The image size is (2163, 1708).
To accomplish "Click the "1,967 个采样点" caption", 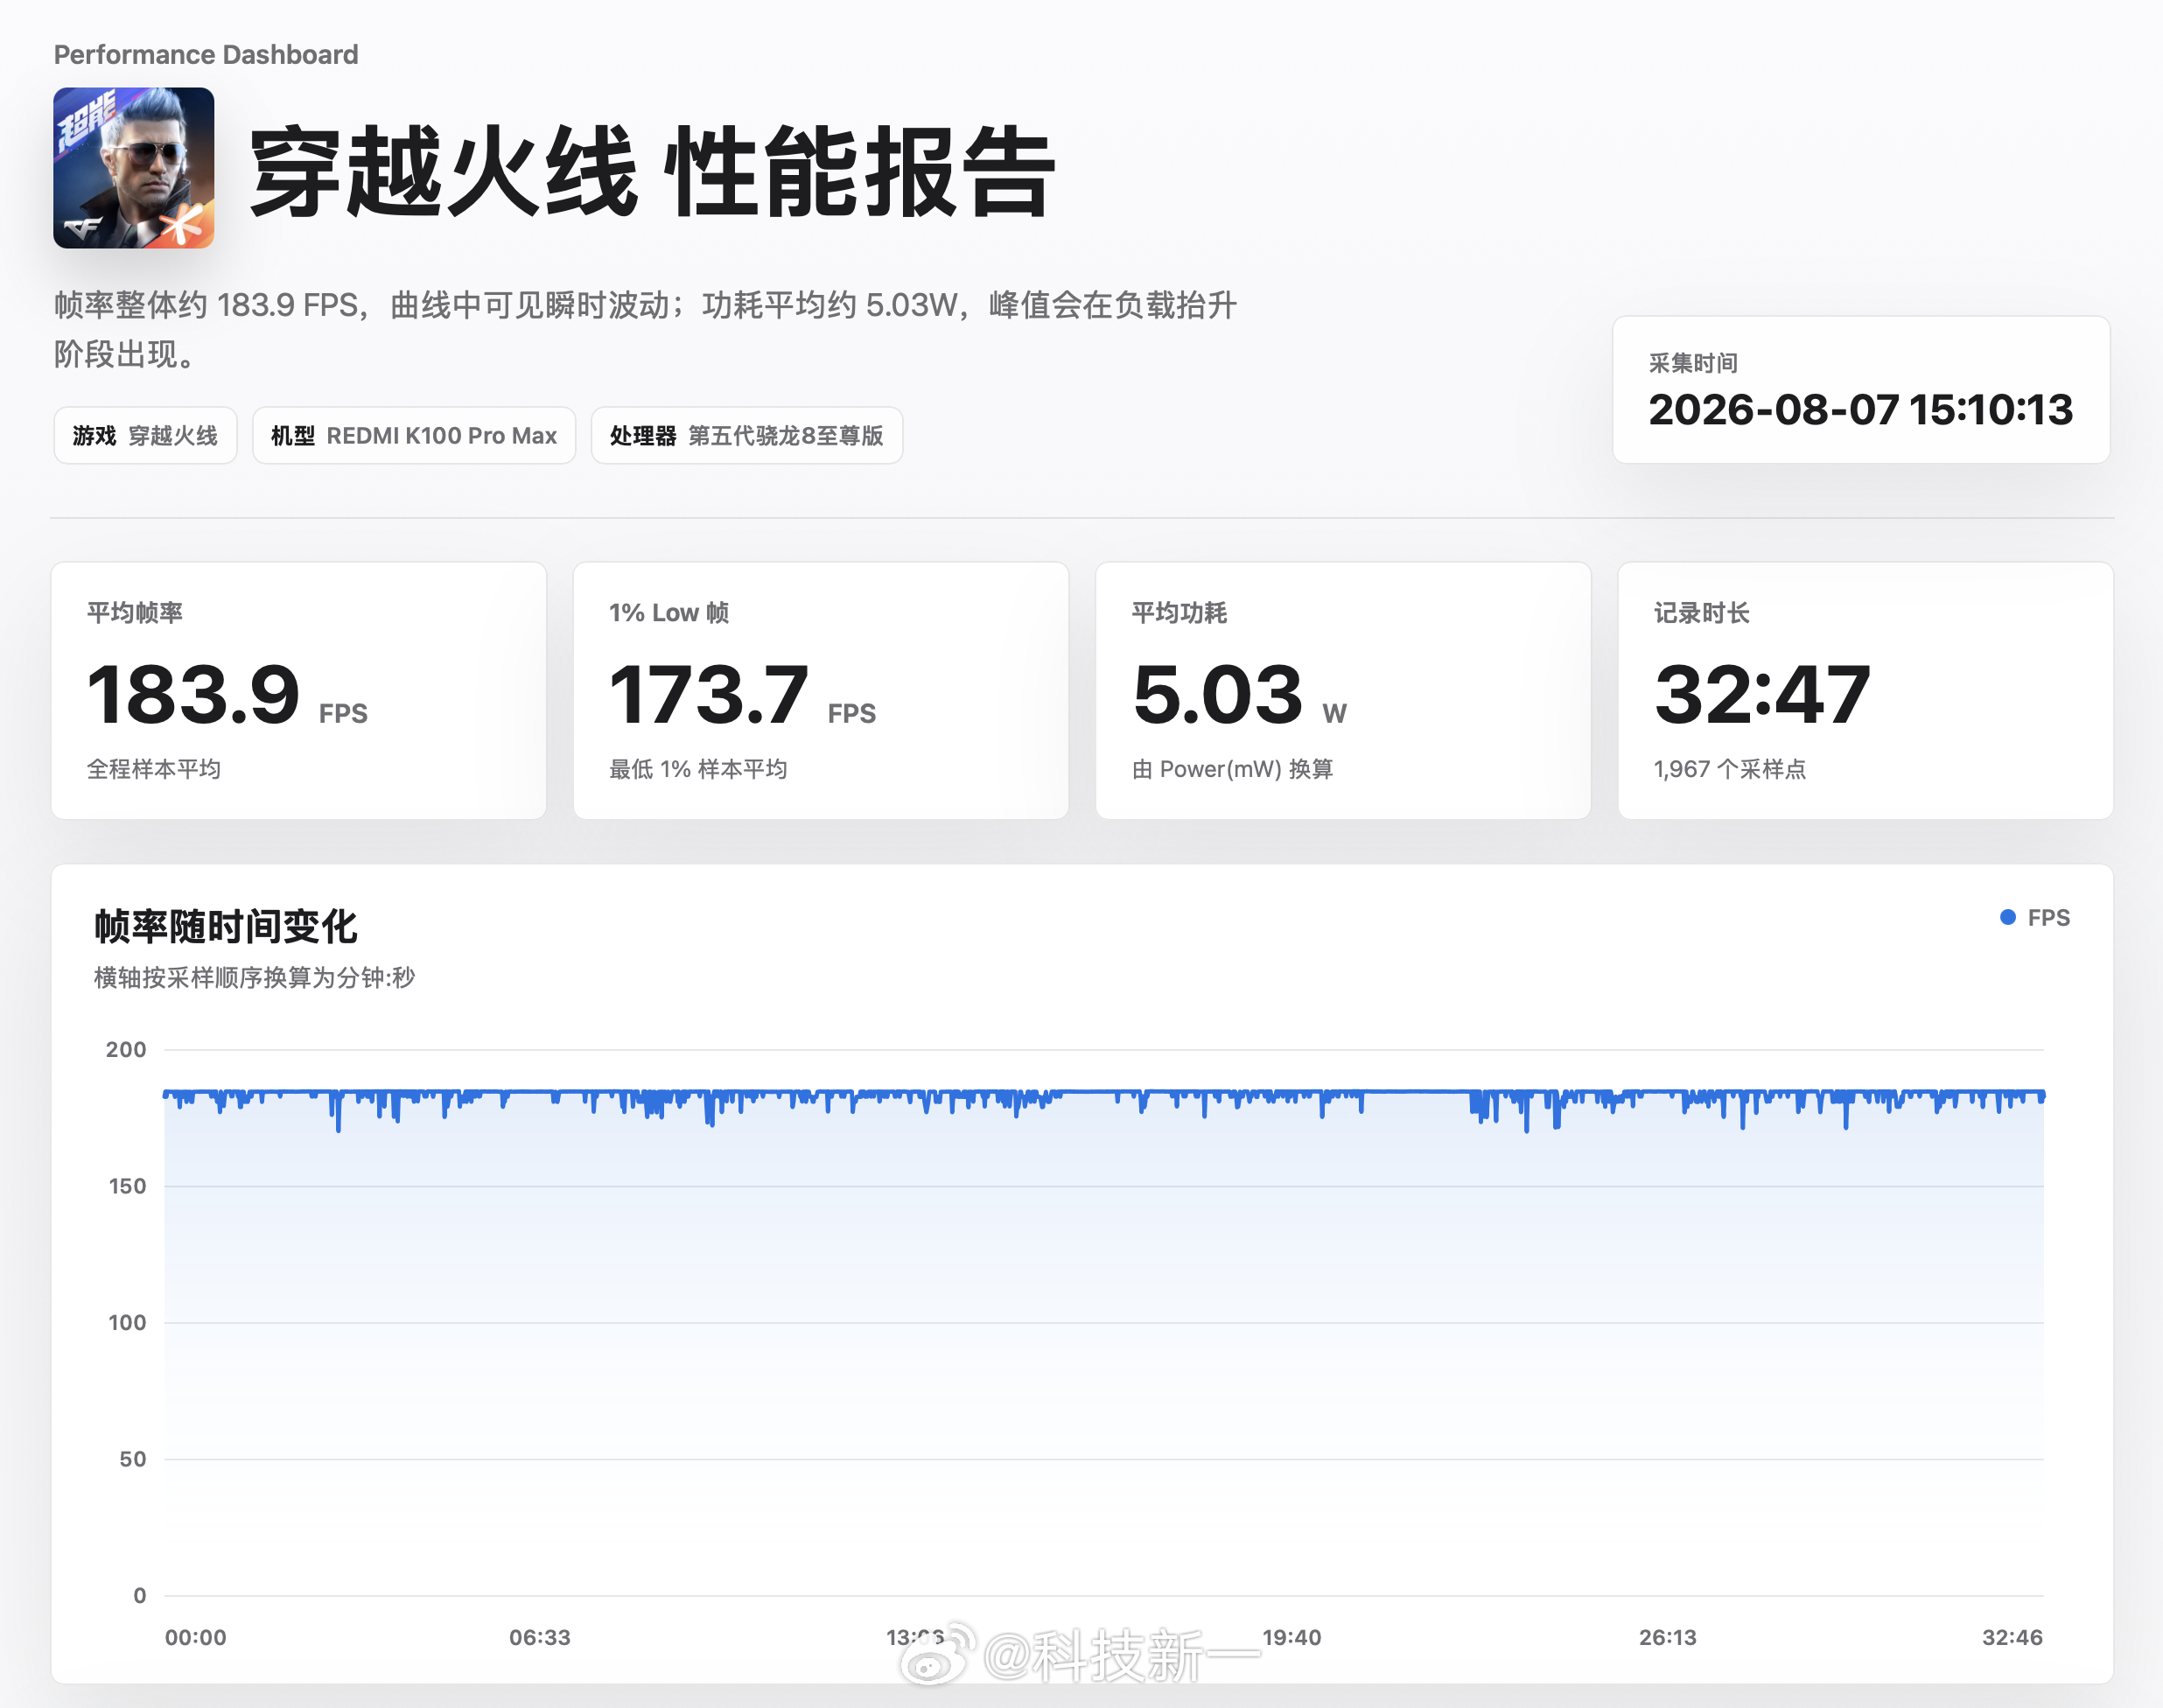I will [x=1730, y=768].
